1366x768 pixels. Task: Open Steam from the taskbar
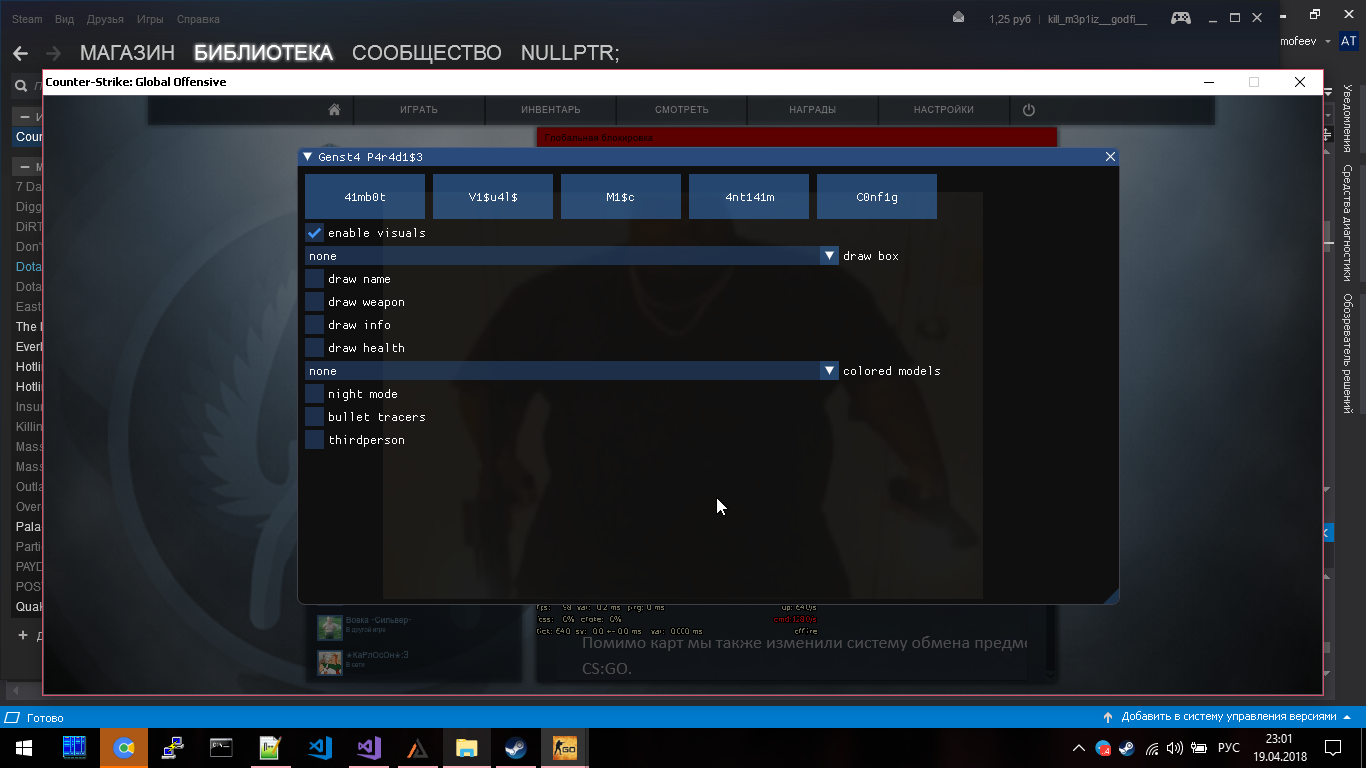[516, 748]
